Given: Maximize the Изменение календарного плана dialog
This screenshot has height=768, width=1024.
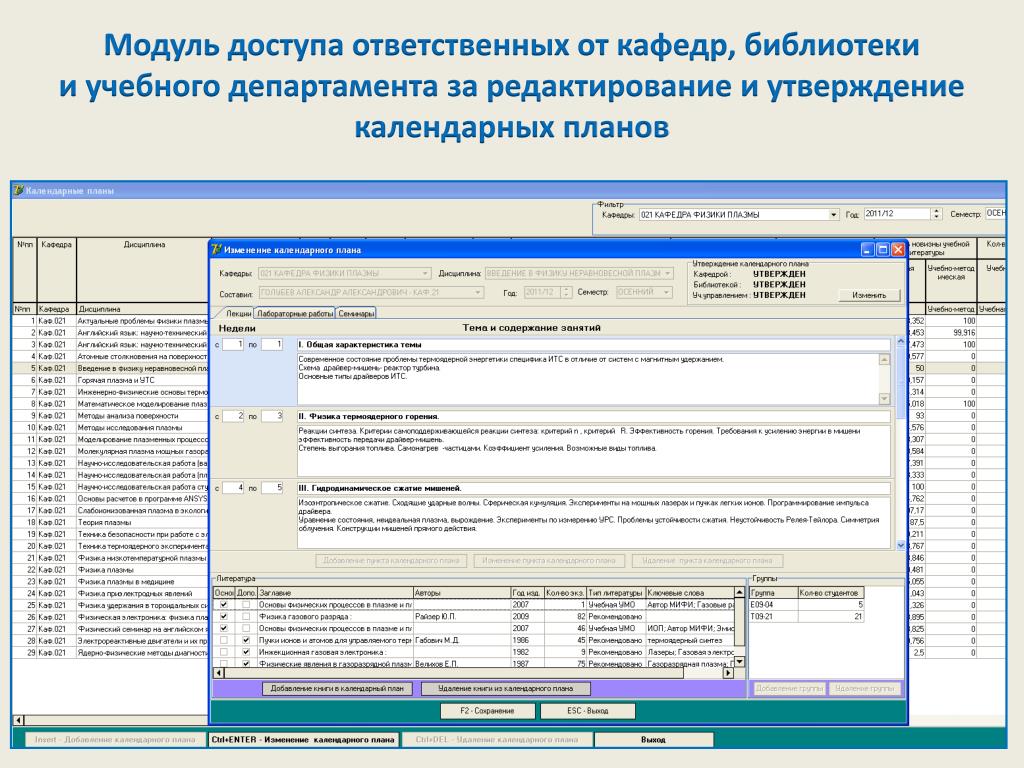Looking at the screenshot, I should coord(882,249).
